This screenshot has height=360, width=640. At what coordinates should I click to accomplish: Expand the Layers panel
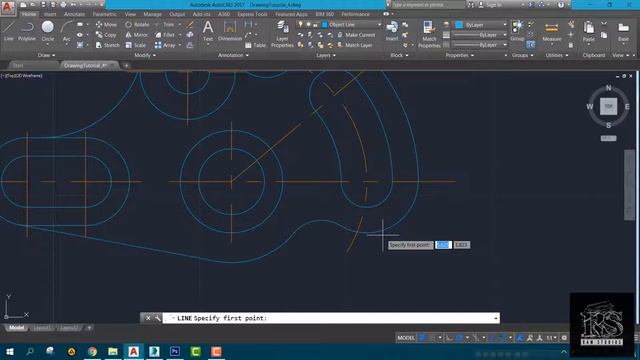point(326,55)
